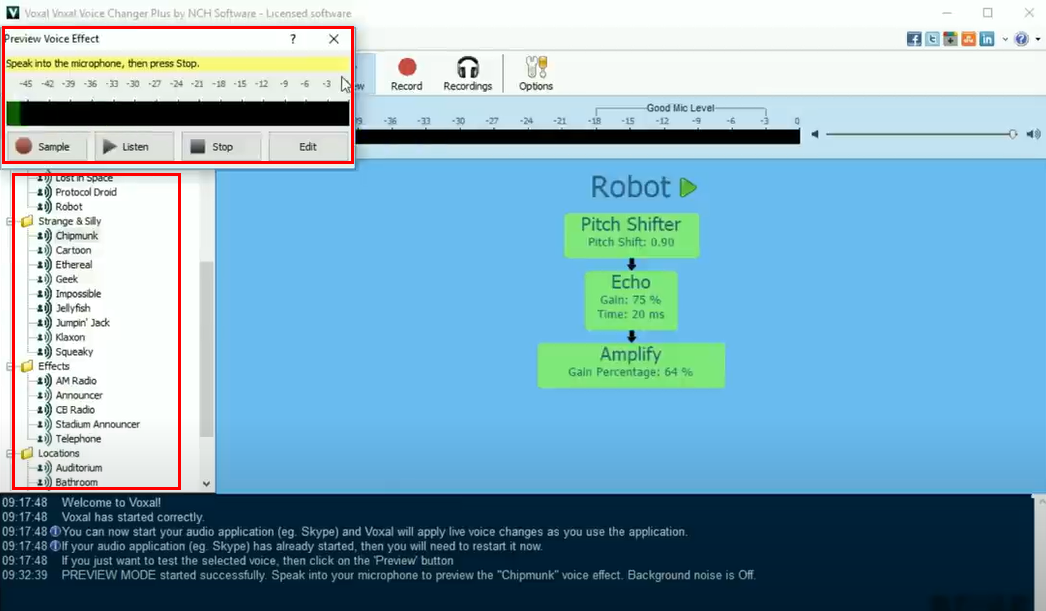1046x611 pixels.
Task: Click the help question mark in Preview dialog
Action: point(293,39)
